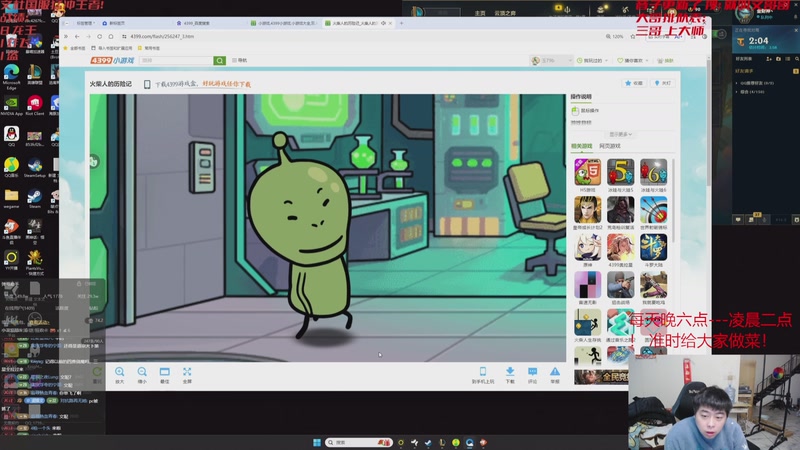Open the 常用书签 bookmark folder
Screen dimensions: 800x450
pos(149,48)
